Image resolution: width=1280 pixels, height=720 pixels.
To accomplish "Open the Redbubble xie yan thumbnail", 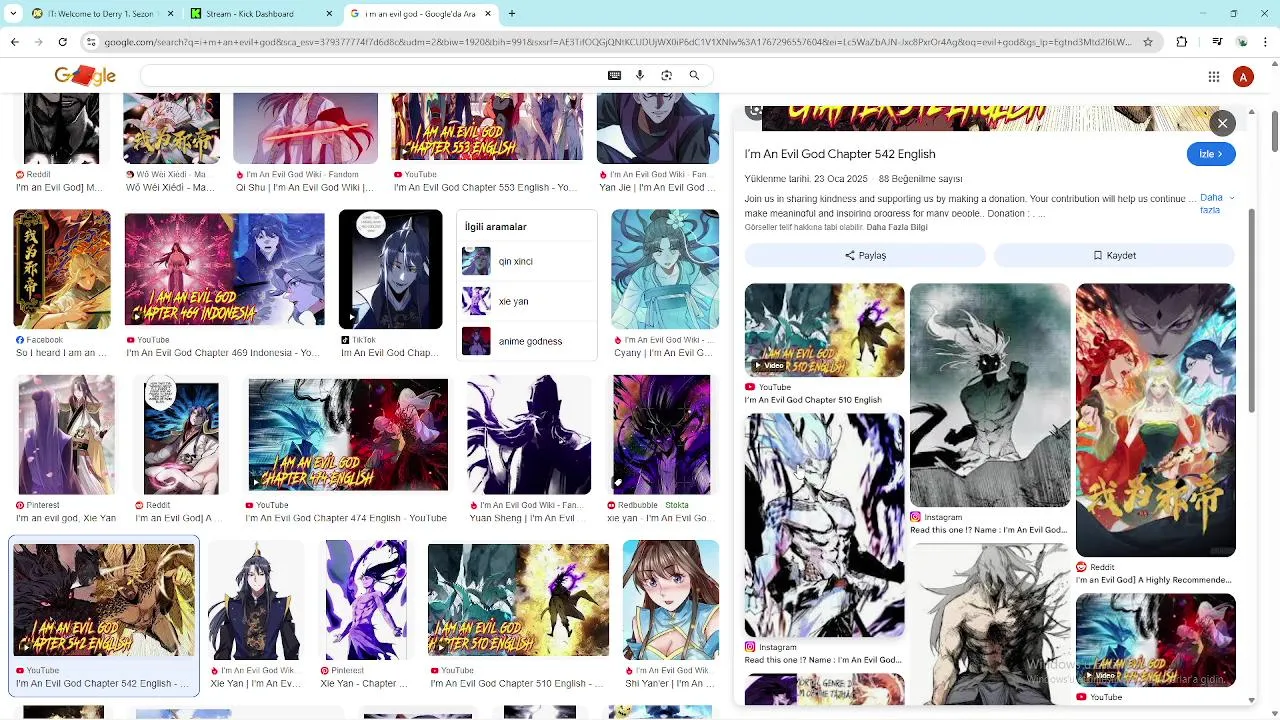I will coord(662,435).
